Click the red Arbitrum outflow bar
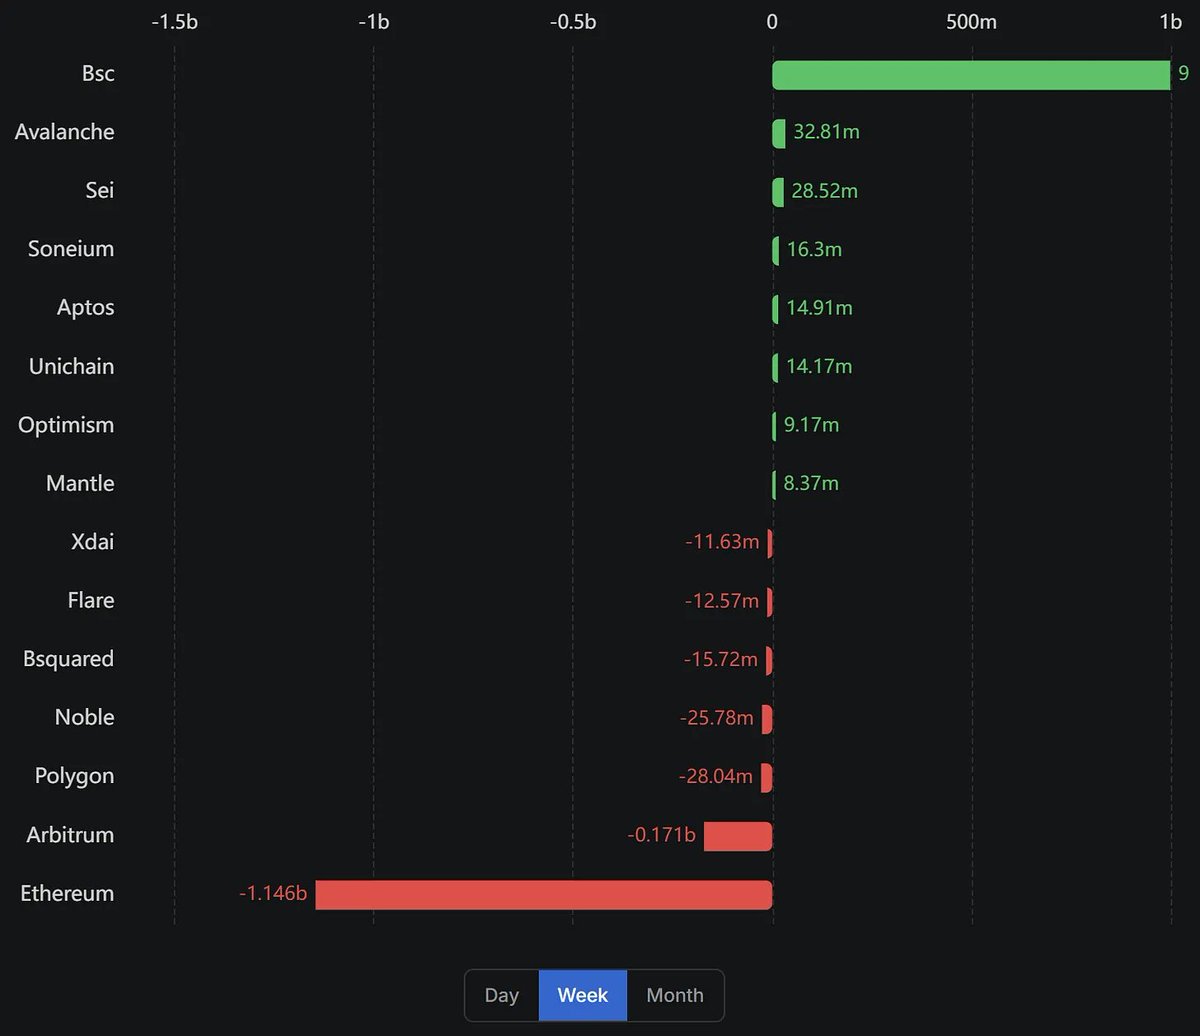The height and width of the screenshot is (1036, 1200). [738, 836]
